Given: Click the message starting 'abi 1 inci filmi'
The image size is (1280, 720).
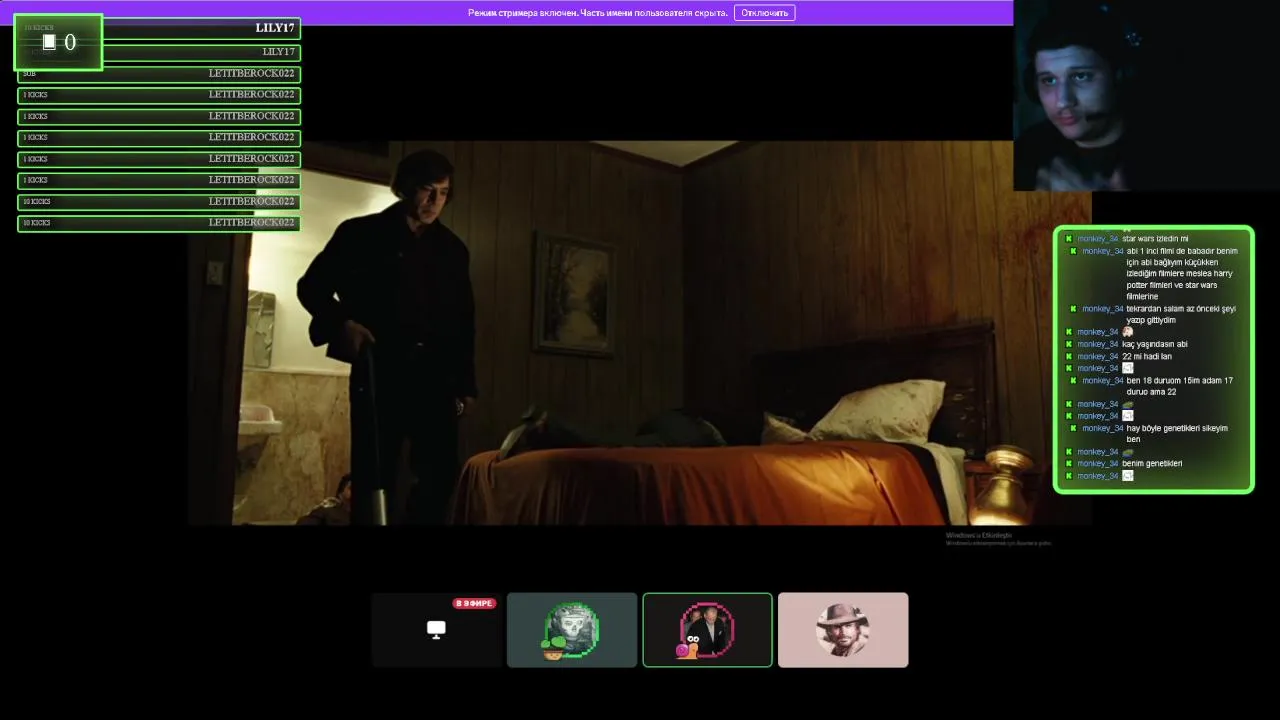Looking at the screenshot, I should (x=1182, y=274).
